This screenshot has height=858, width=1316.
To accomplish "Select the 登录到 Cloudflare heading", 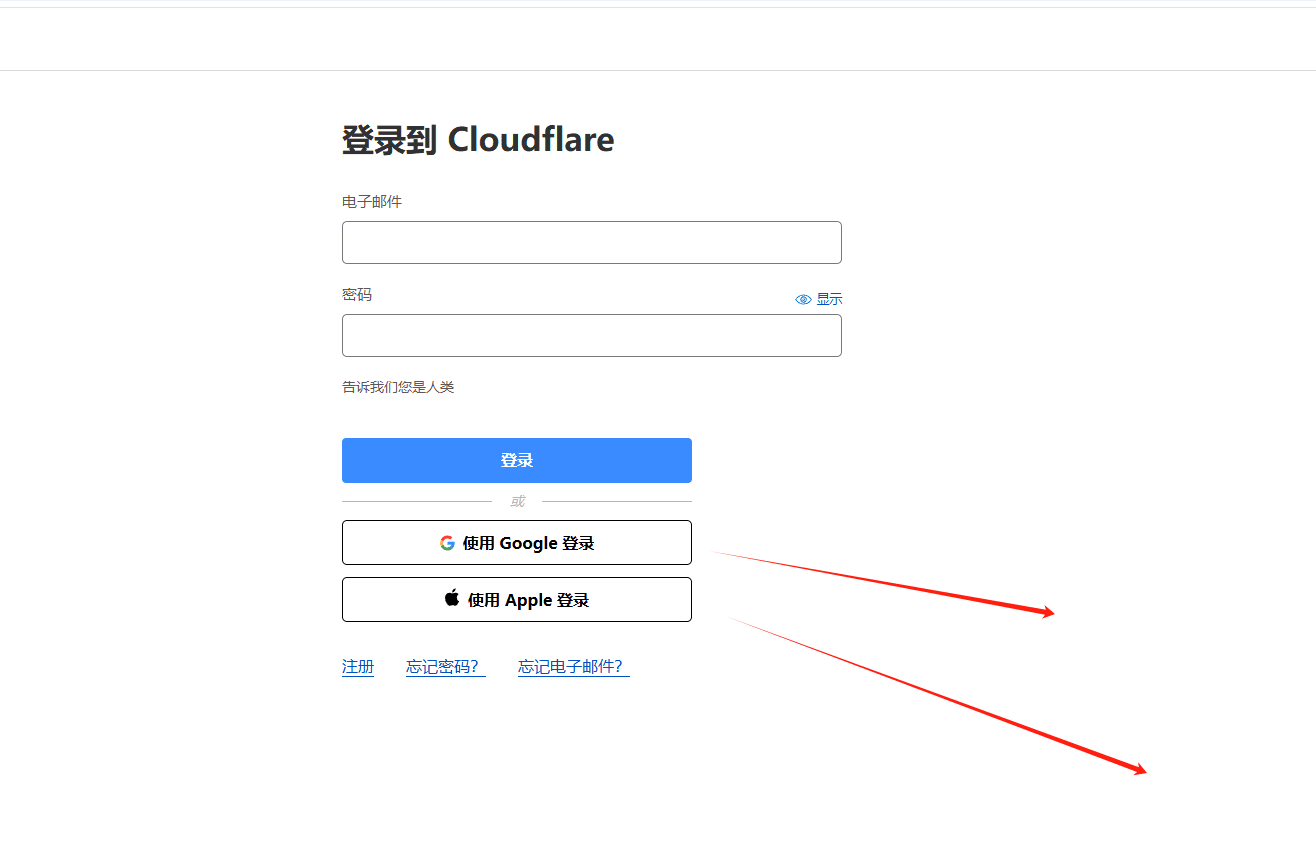I will [478, 139].
